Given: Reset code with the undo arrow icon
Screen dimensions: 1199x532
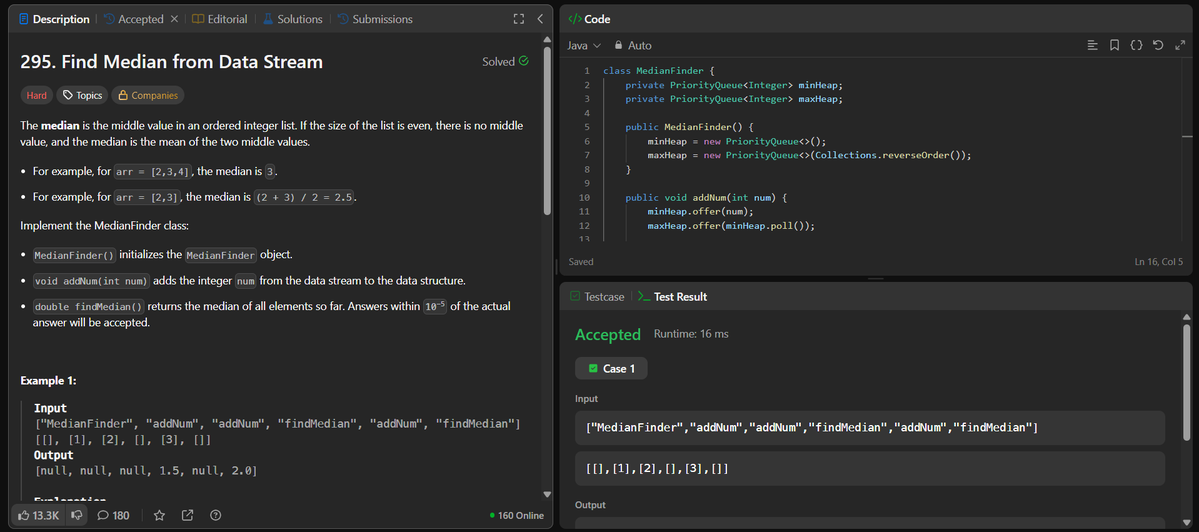Looking at the screenshot, I should tap(1158, 46).
